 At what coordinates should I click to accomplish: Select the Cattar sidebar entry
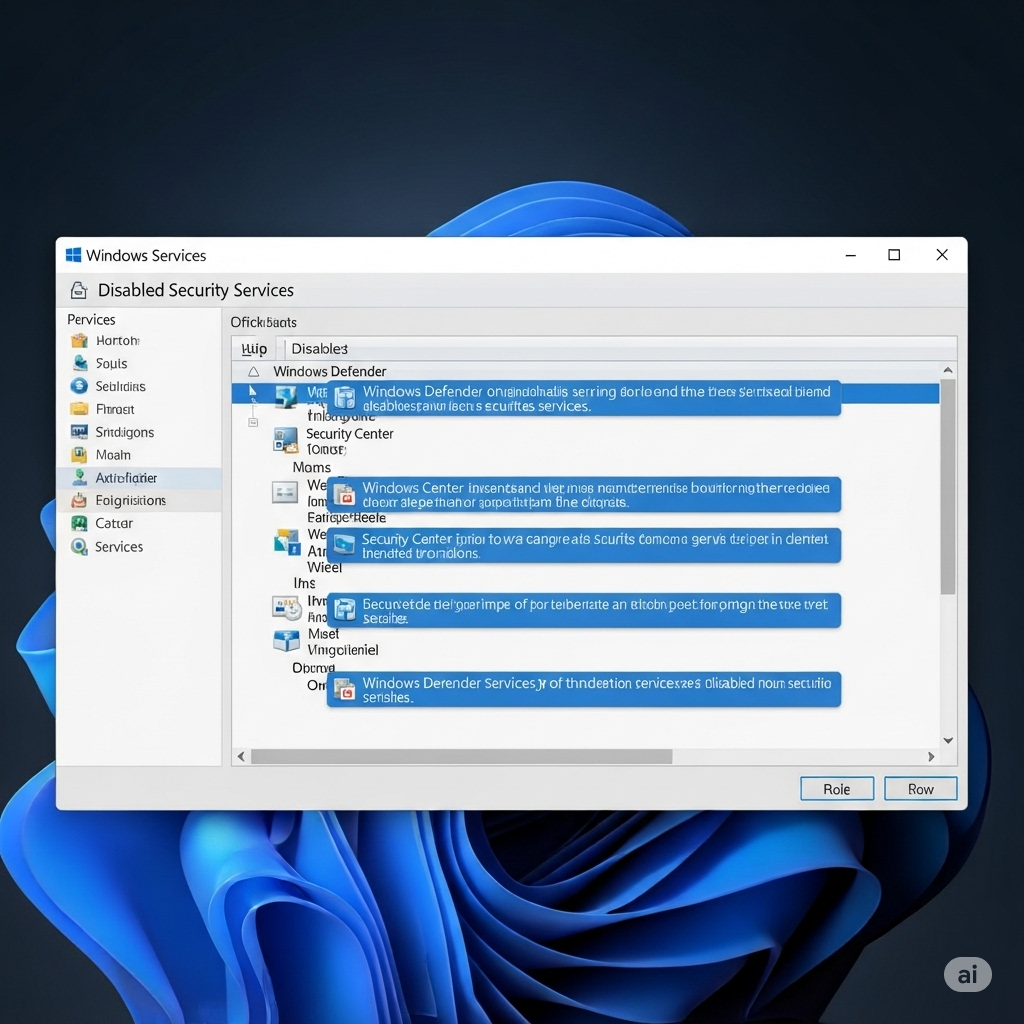[x=139, y=523]
